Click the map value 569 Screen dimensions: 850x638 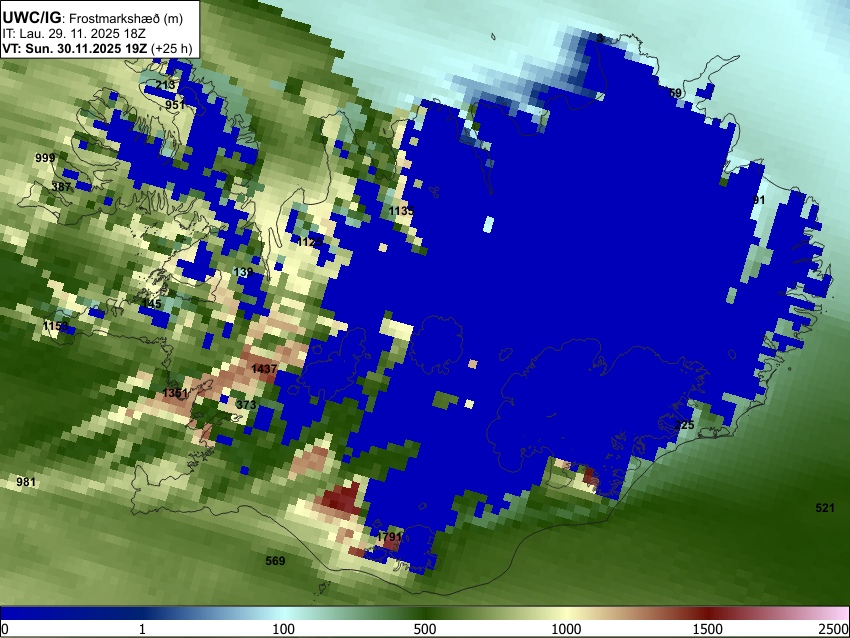coord(275,560)
